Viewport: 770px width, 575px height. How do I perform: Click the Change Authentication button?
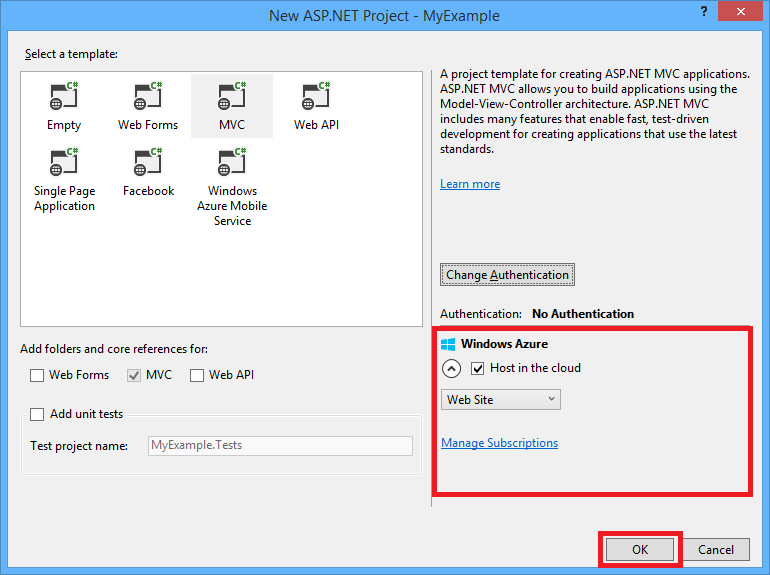pos(507,274)
